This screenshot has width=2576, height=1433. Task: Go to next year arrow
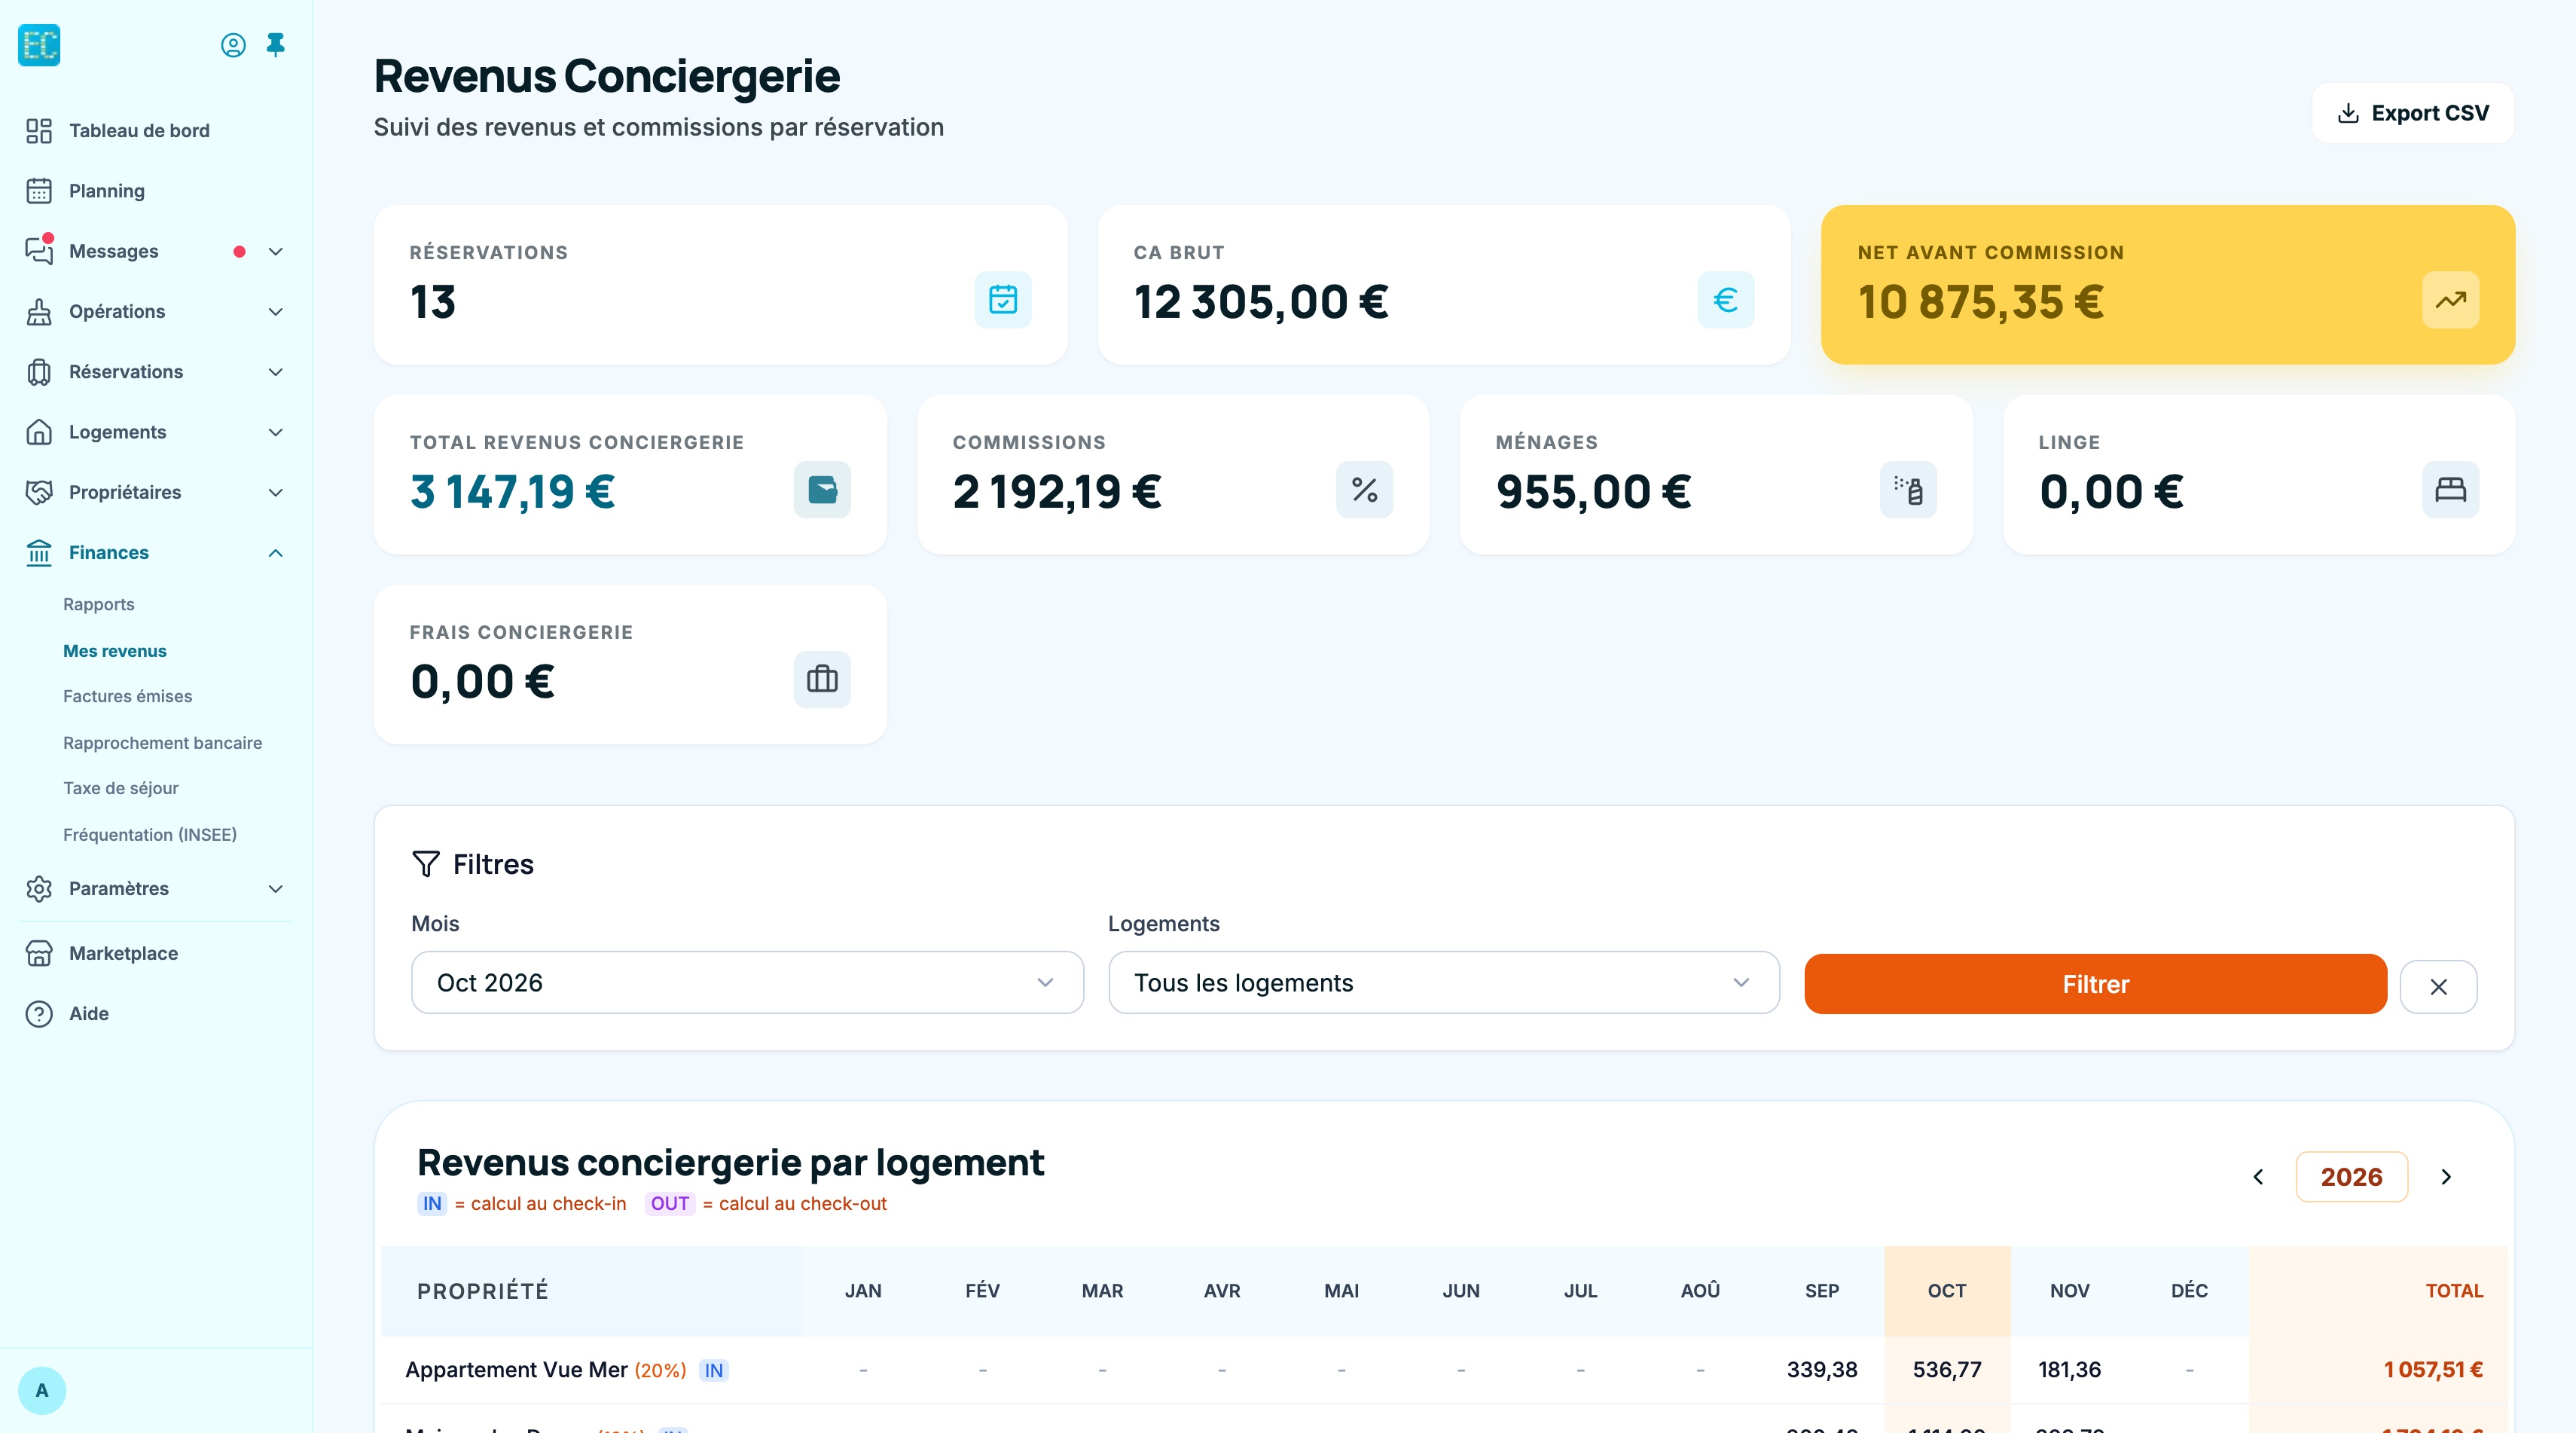(2446, 1177)
